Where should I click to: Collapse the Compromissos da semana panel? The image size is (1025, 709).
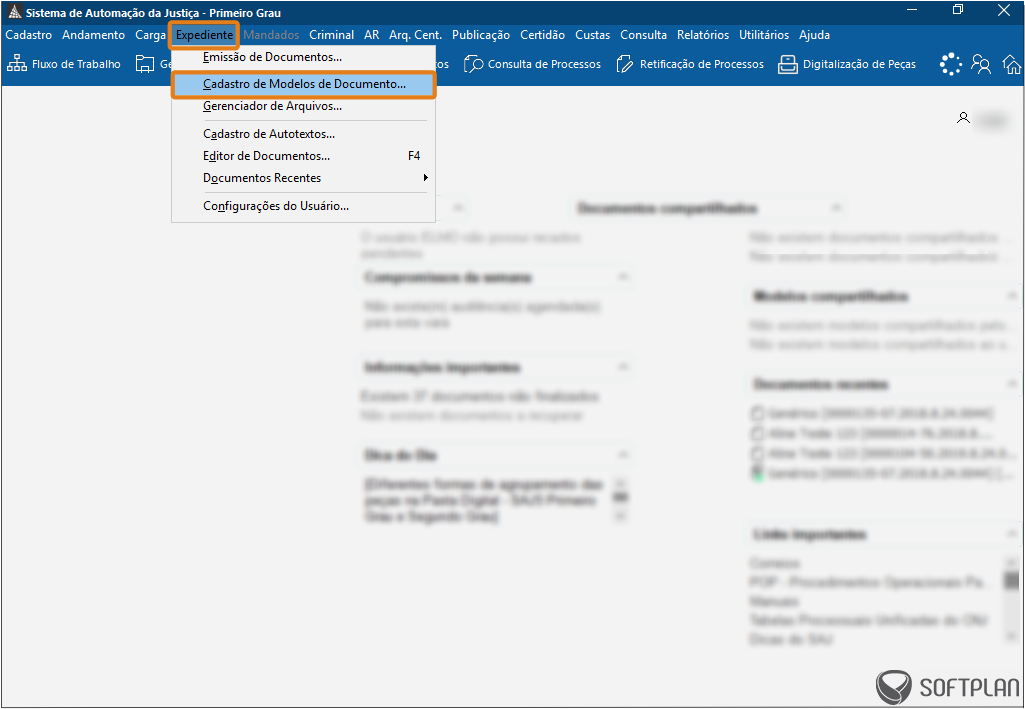tap(623, 277)
